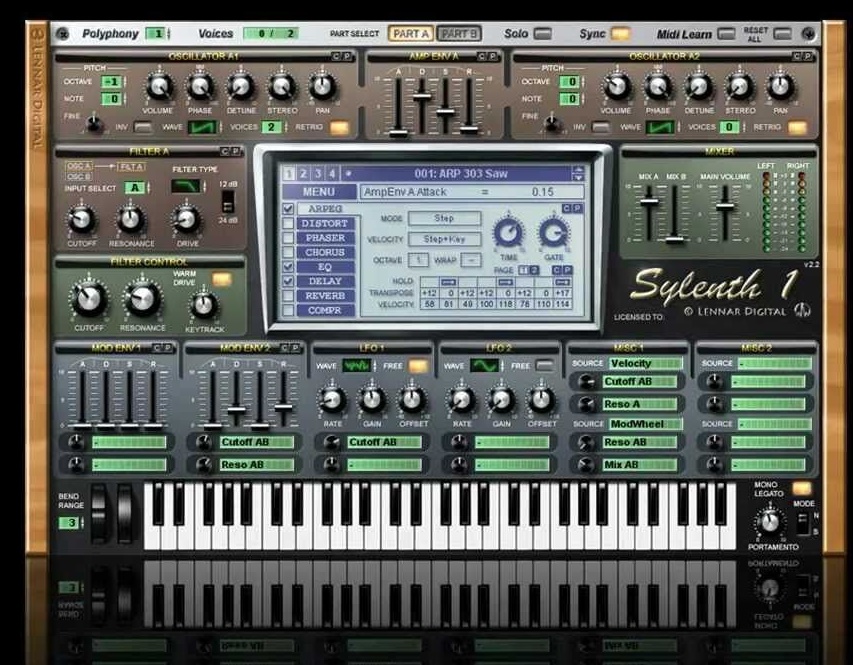
Task: Click the Oscillator A2 paste (P) button
Action: 807,56
